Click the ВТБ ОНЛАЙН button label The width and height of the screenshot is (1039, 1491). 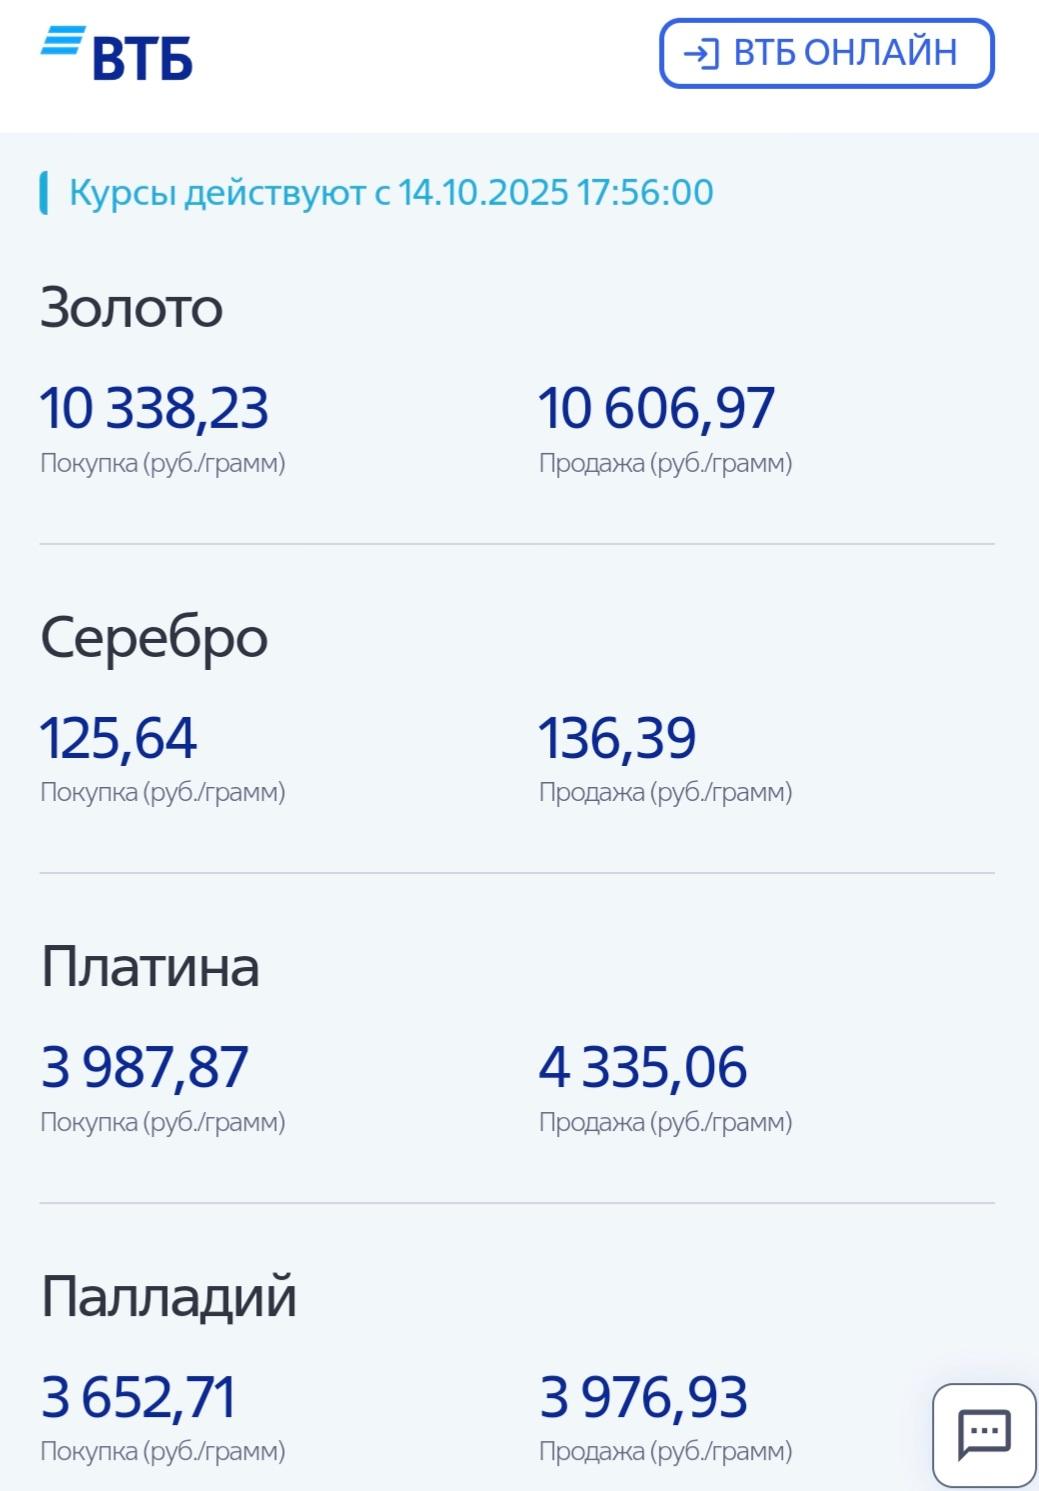click(x=845, y=53)
